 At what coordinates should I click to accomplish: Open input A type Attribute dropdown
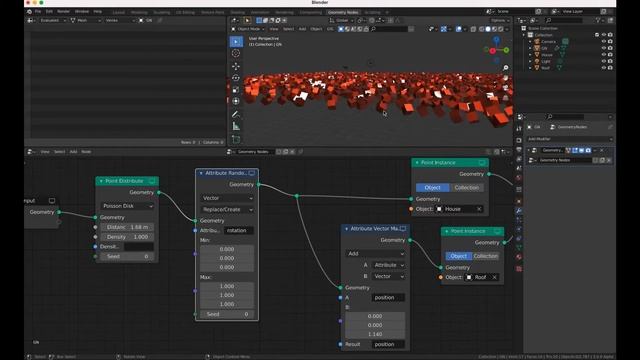point(388,265)
